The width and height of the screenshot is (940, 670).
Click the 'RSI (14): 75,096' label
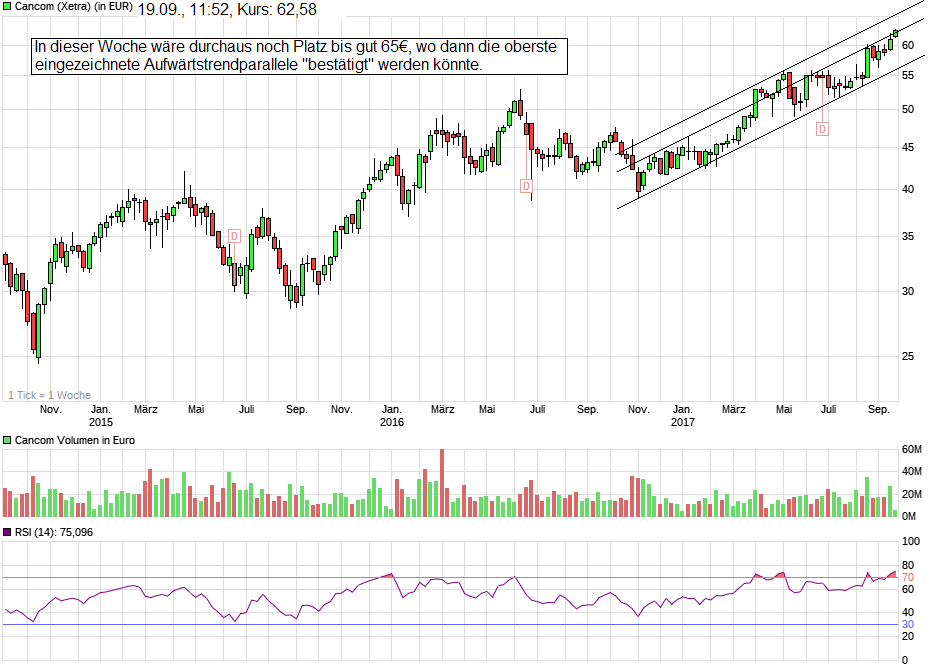tap(54, 533)
